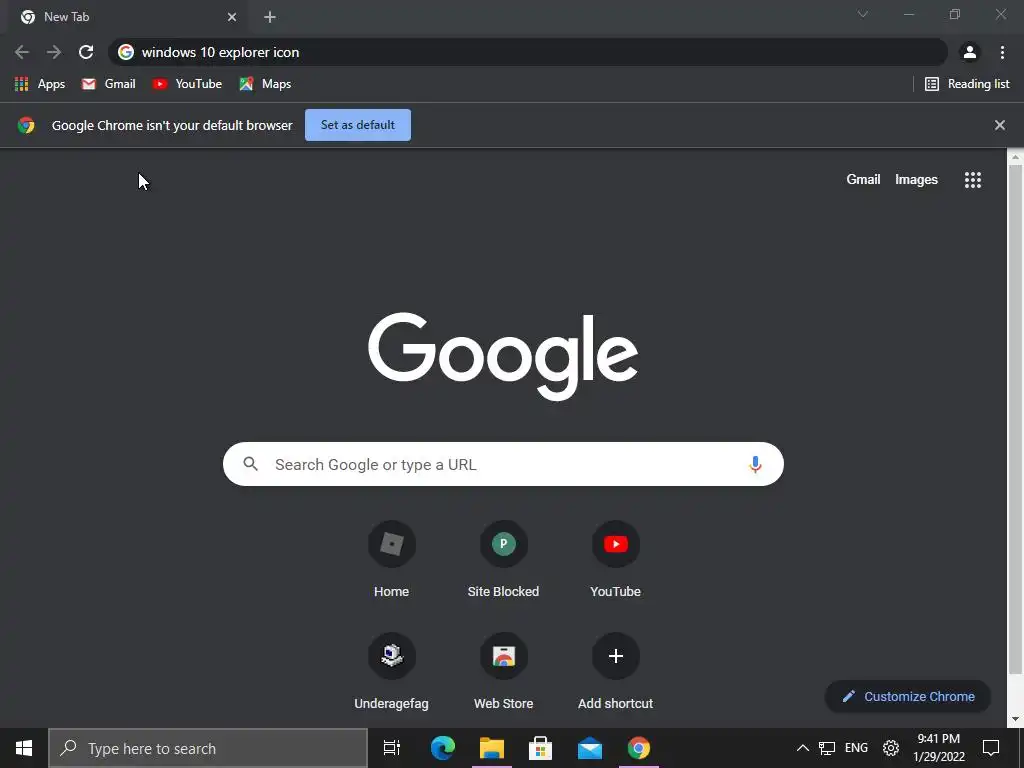Open the tab search dropdown arrow
The height and width of the screenshot is (768, 1024).
[x=863, y=14]
